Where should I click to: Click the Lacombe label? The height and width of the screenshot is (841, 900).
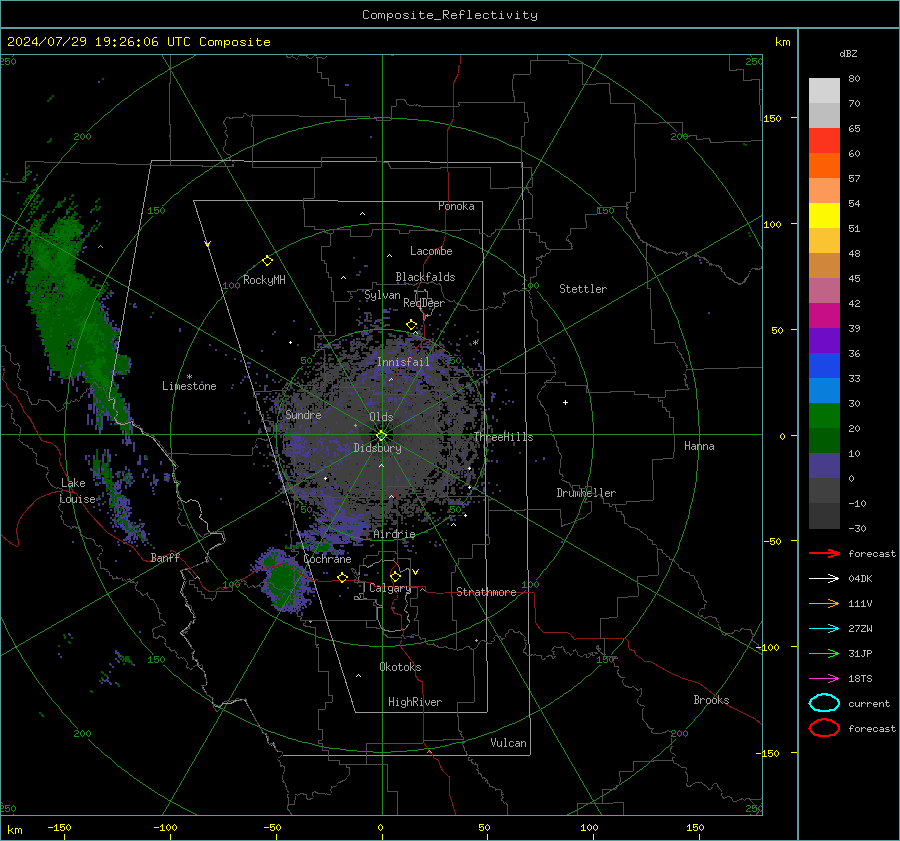431,251
